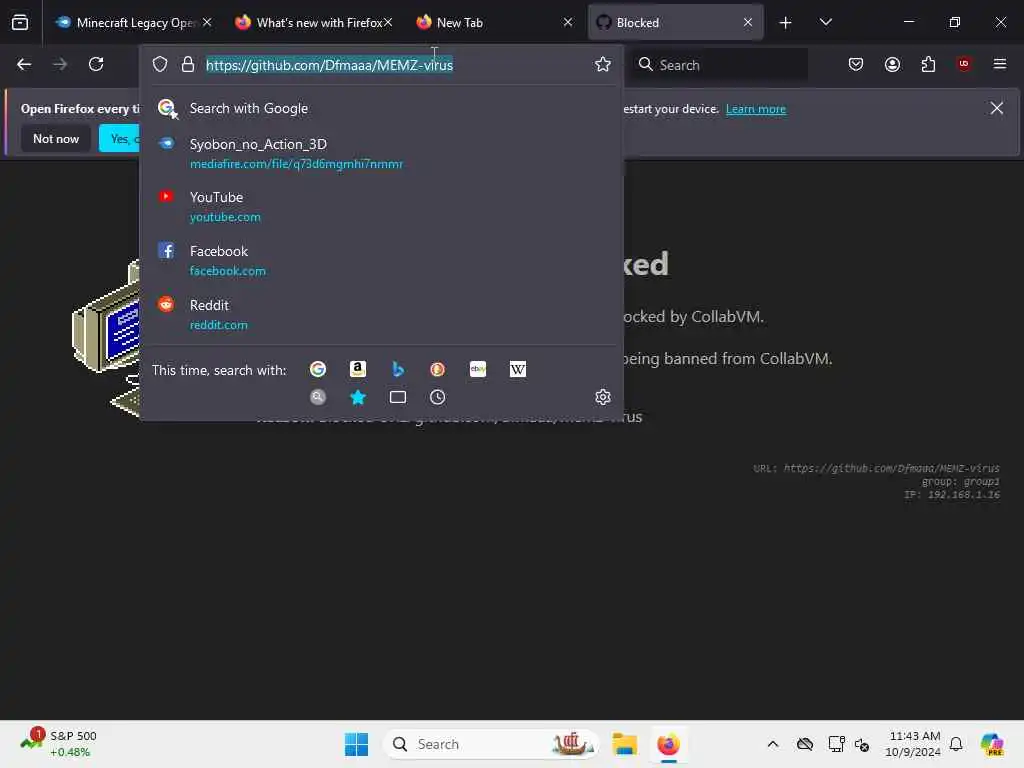Open uBlock Origin extension icon
Viewport: 1024px width, 768px height.
point(964,64)
